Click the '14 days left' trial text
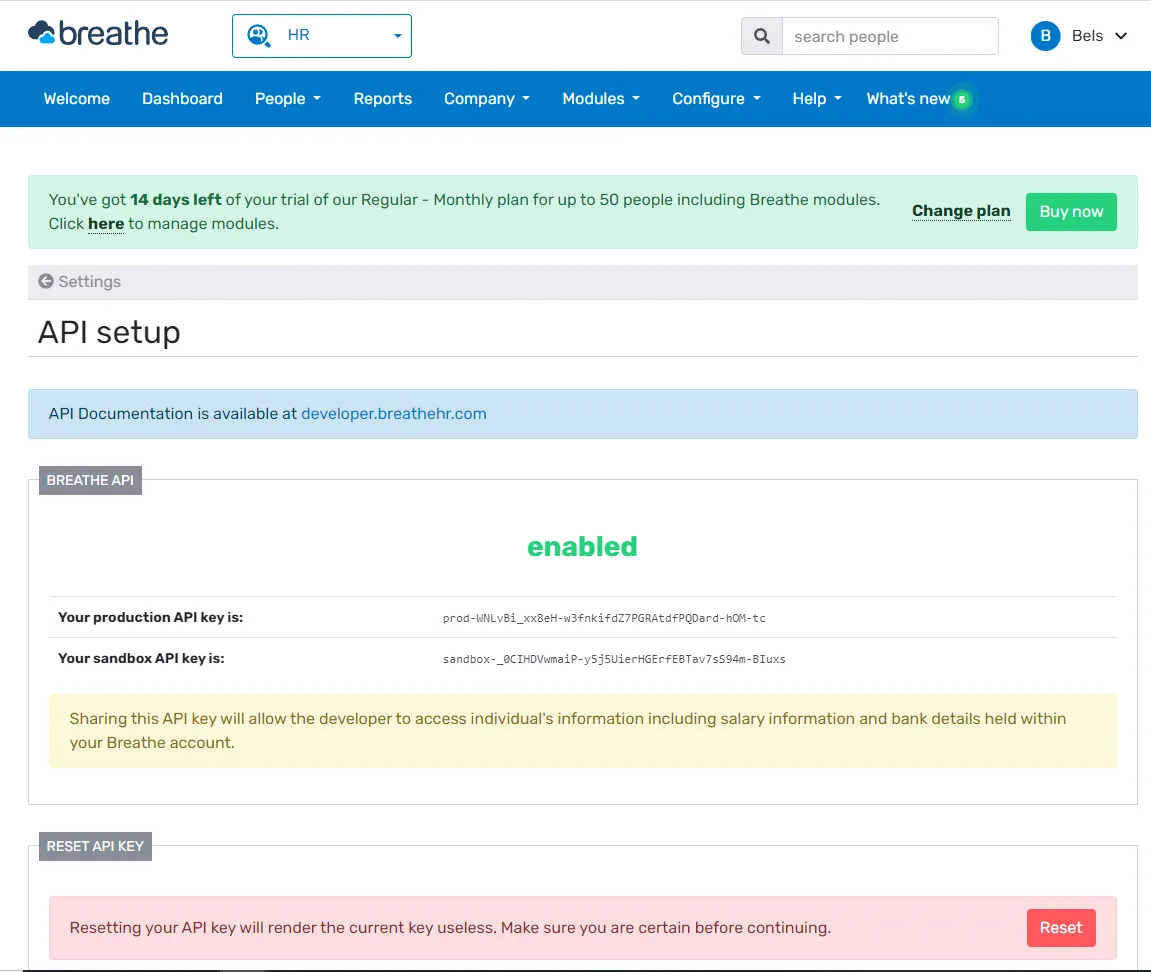This screenshot has width=1151, height=972. pos(175,200)
